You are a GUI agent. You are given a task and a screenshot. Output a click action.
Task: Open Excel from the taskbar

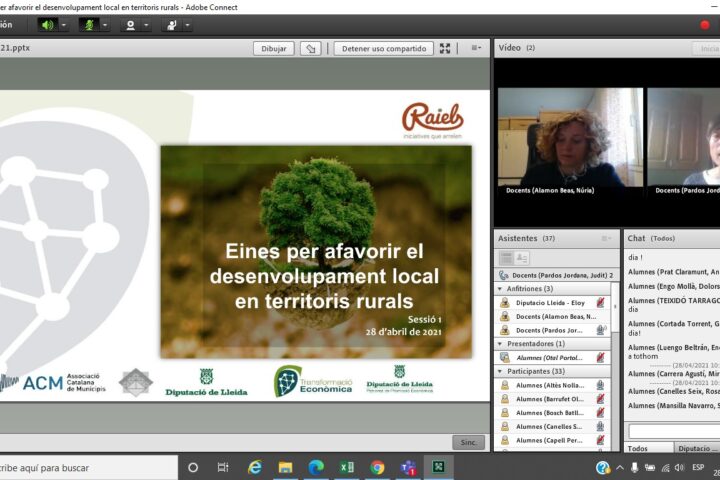click(347, 468)
